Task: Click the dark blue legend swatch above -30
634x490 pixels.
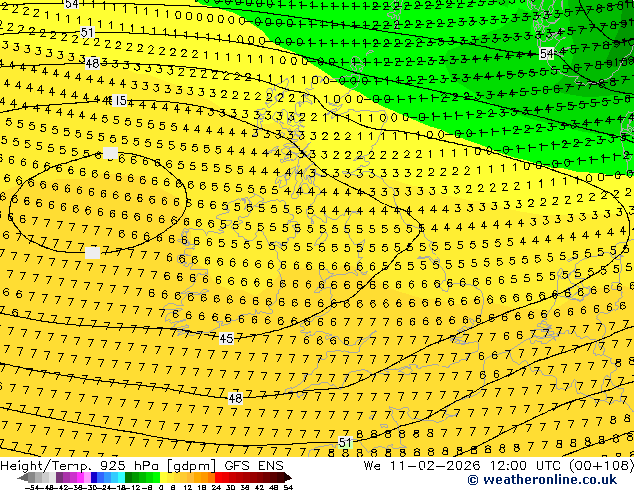Action: coord(94,477)
